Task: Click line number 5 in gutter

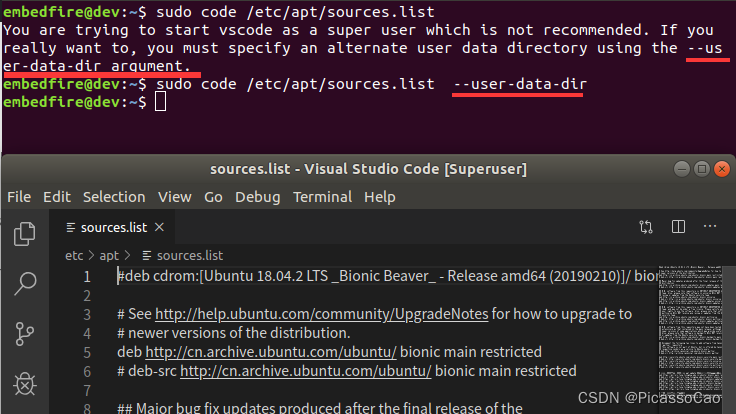Action: [x=87, y=353]
